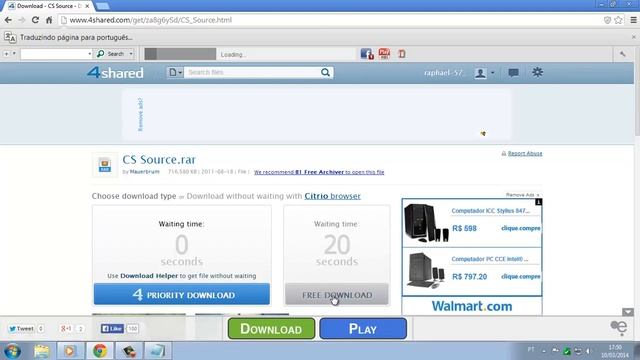Click the browser forward arrow
This screenshot has width=640, height=360.
[22, 20]
